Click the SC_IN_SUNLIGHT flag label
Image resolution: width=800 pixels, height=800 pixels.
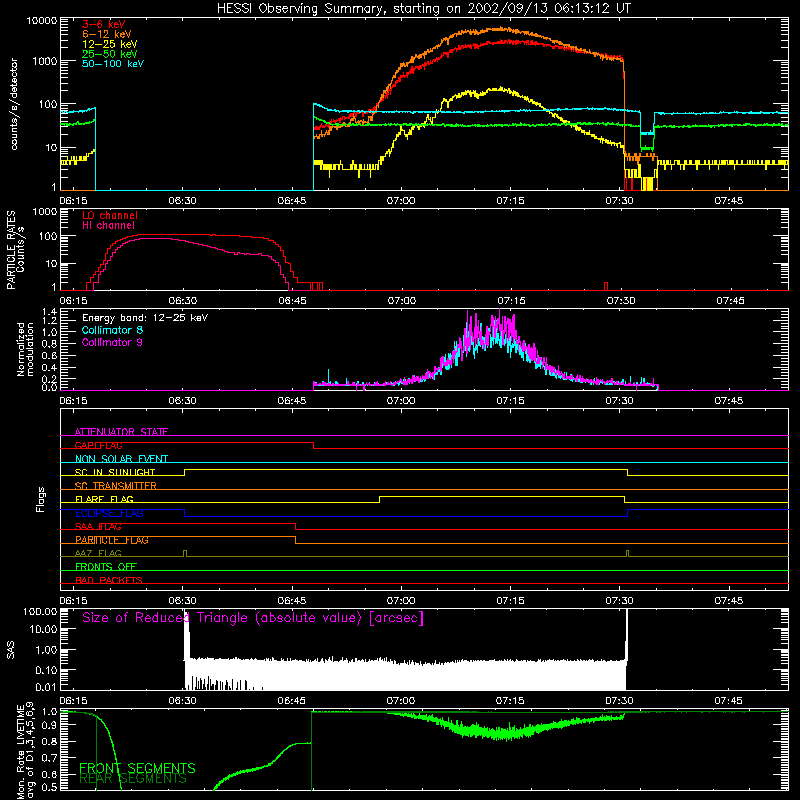point(115,472)
